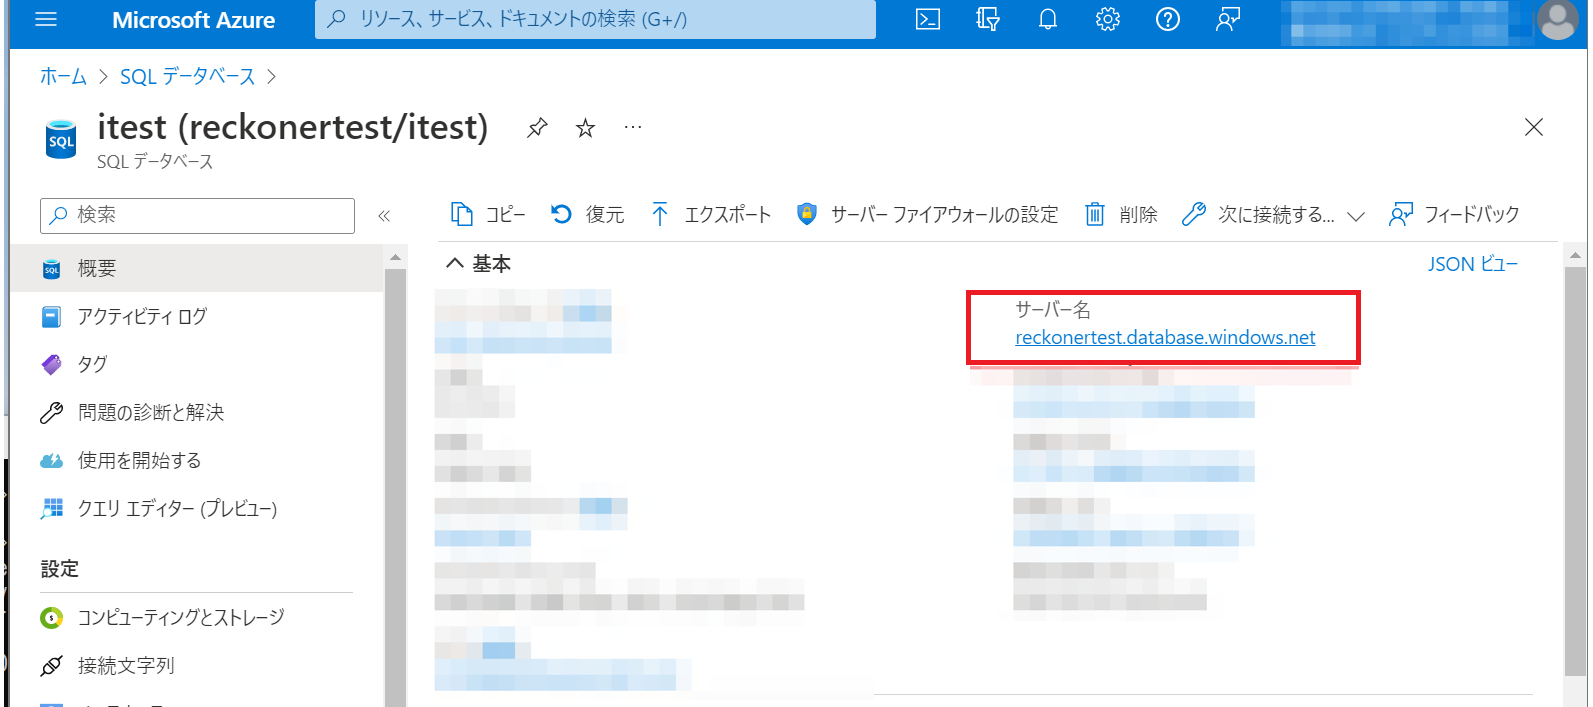Click the SQL database resource icon
Image resolution: width=1593 pixels, height=707 pixels.
click(61, 140)
